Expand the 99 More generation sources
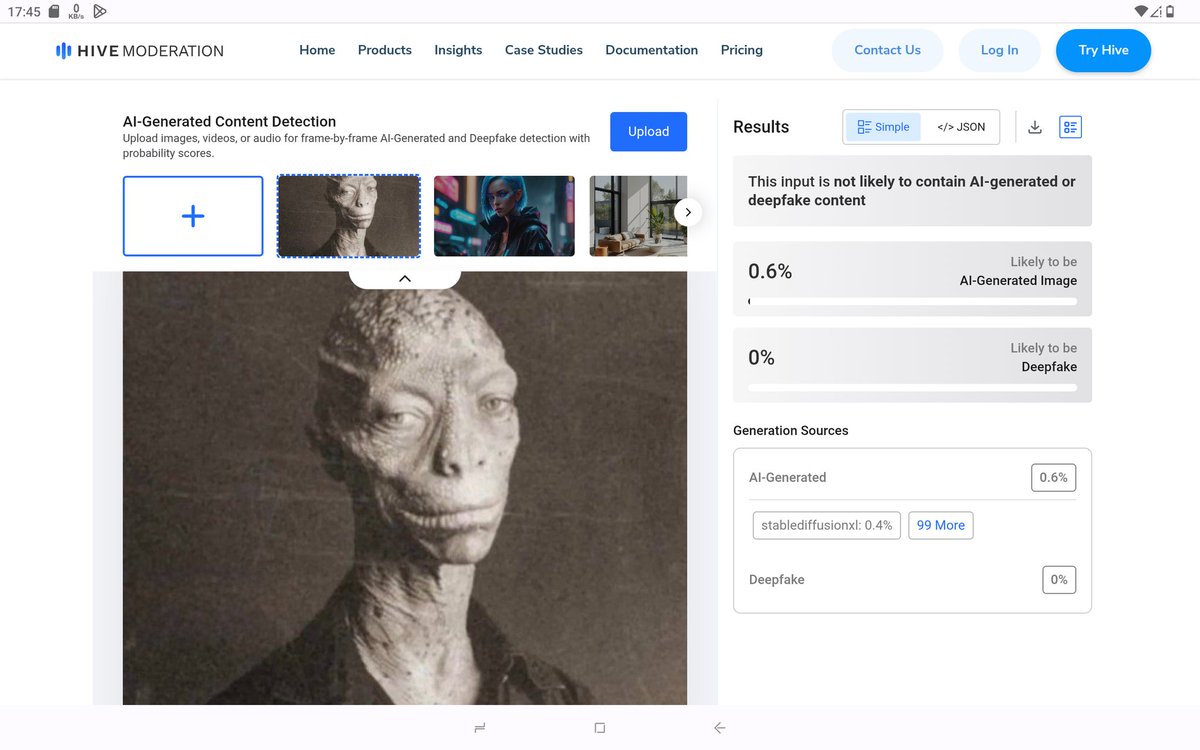The width and height of the screenshot is (1200, 750). [x=940, y=525]
